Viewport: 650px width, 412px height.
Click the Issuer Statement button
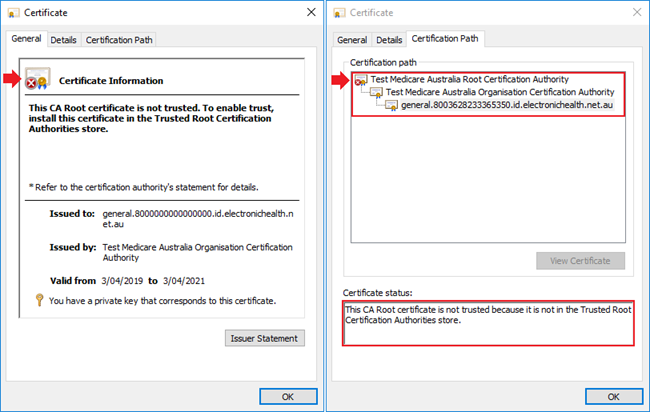(264, 338)
